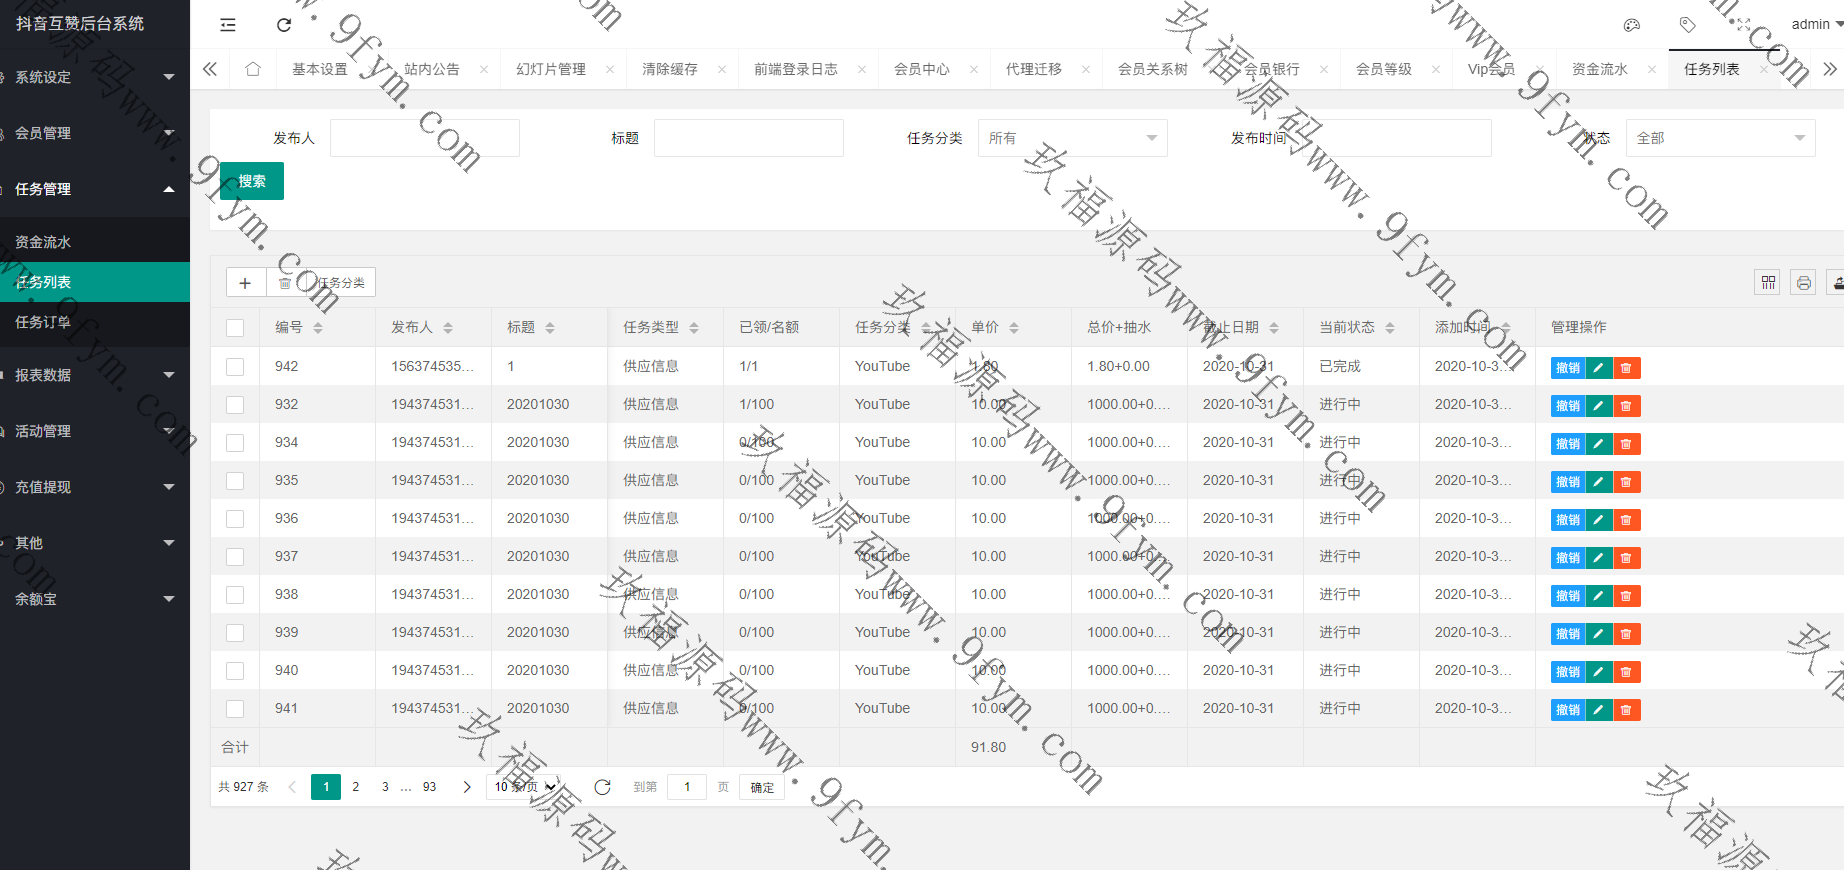Select checkbox for row 934
Viewport: 1844px width, 870px height.
click(235, 443)
